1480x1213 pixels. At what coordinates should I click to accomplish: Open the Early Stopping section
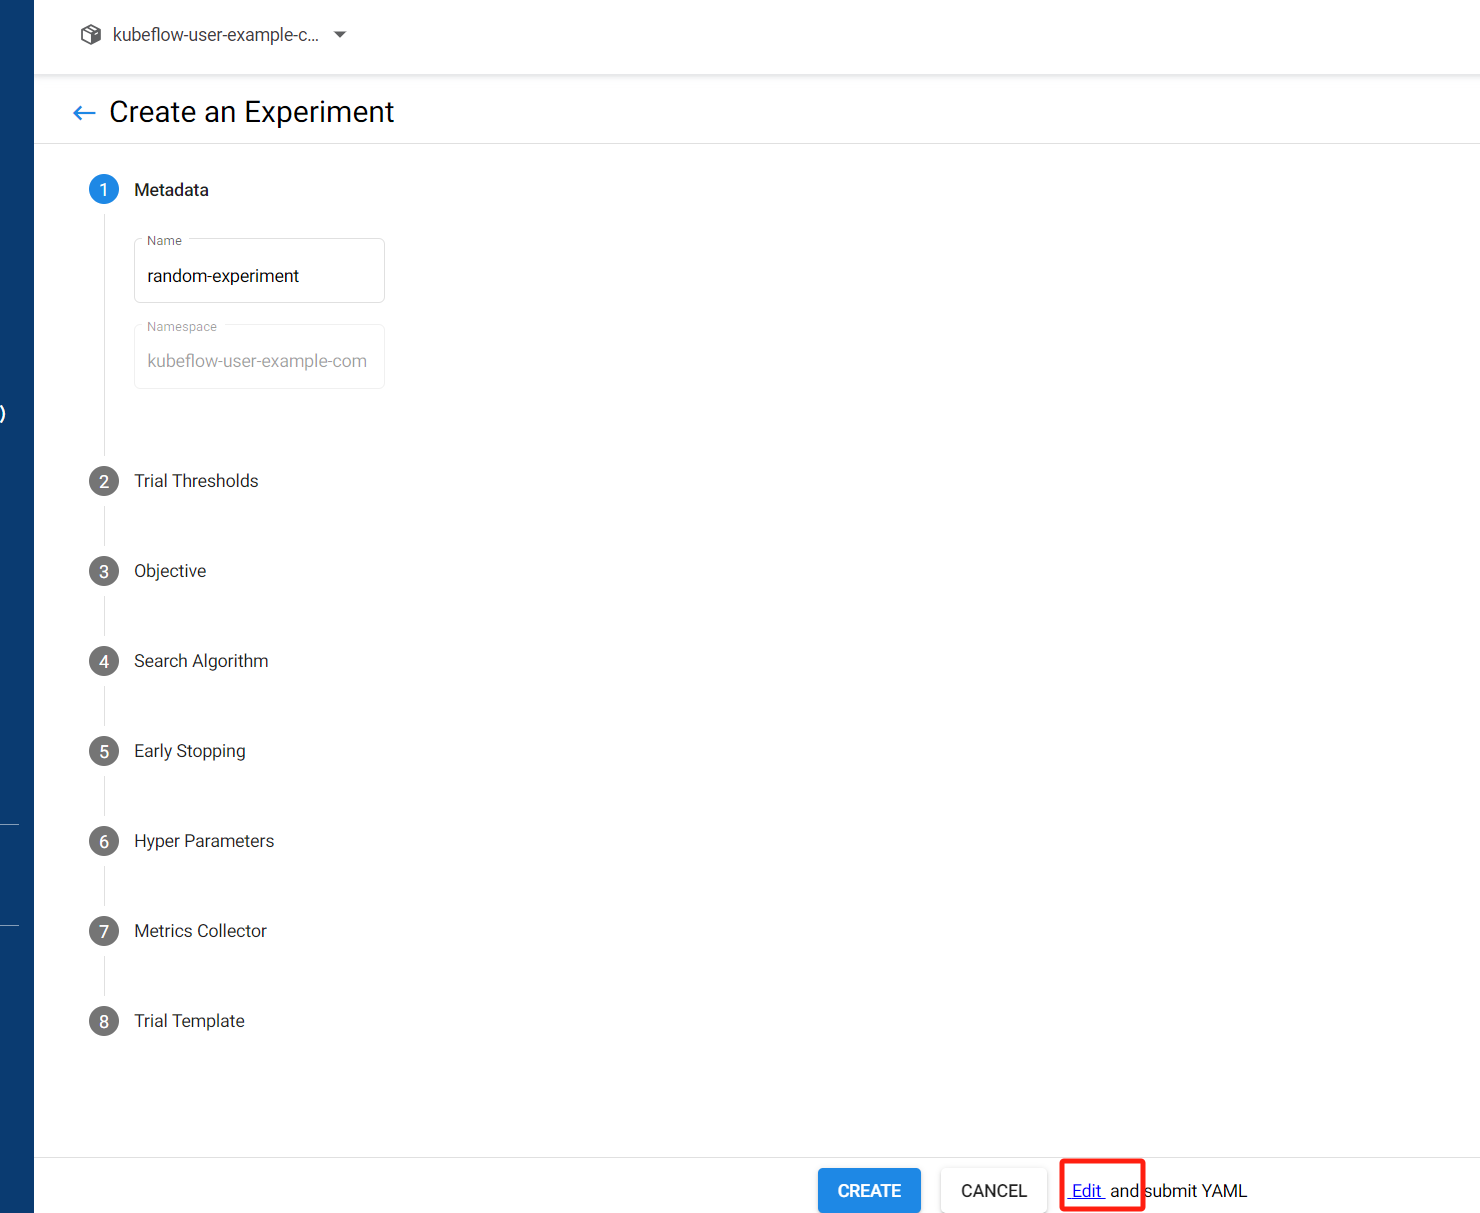[x=190, y=751]
